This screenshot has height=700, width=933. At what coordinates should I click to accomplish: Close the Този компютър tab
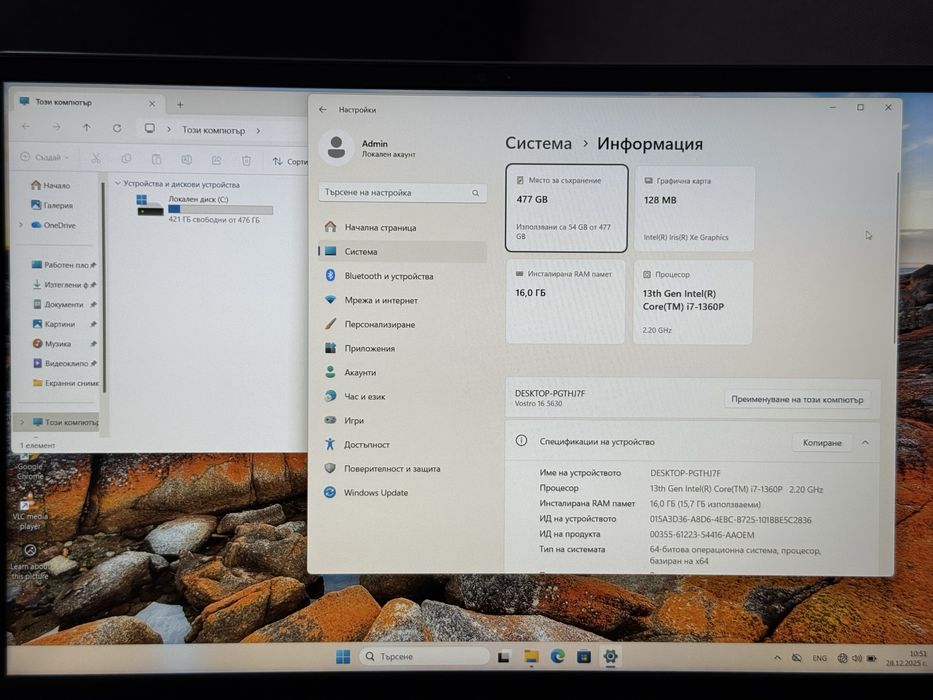[152, 104]
